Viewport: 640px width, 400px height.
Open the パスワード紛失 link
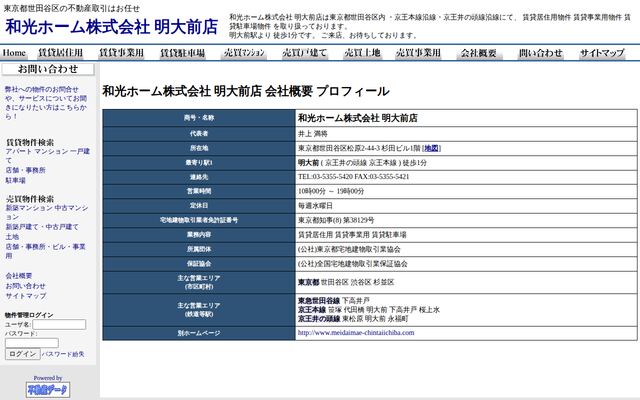point(63,354)
